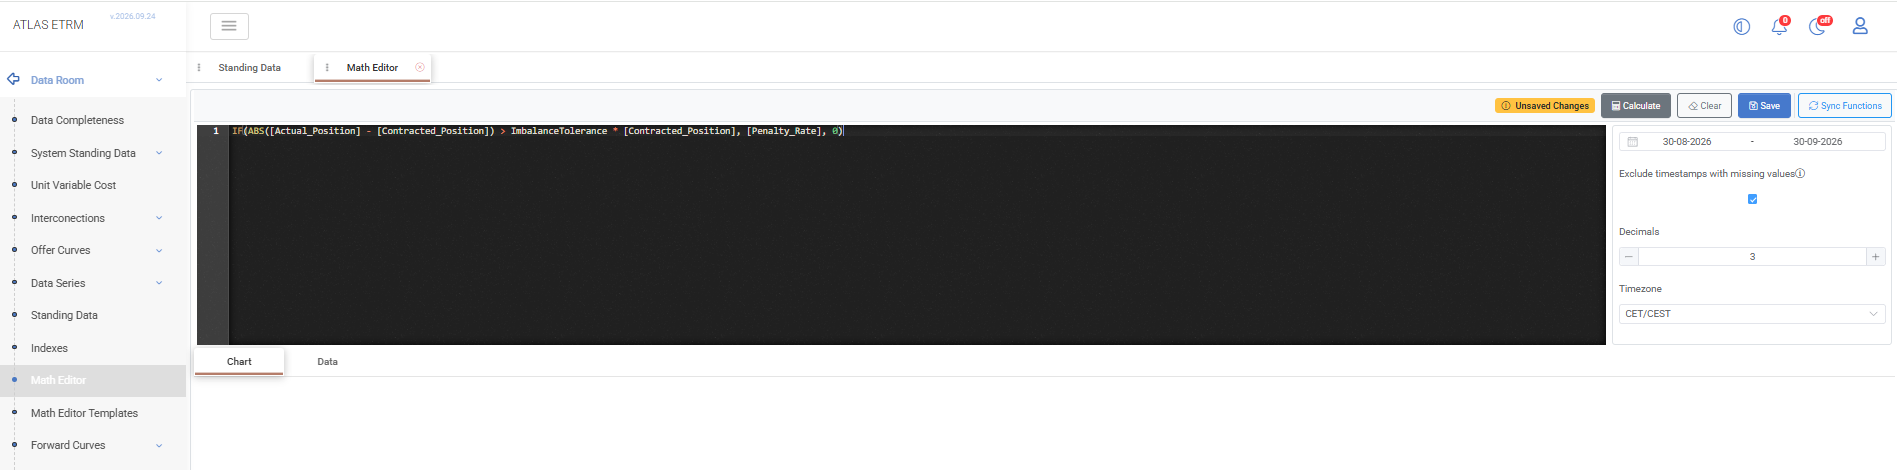Click the ATLAS ETRM logo text
This screenshot has width=1897, height=470.
click(x=48, y=25)
